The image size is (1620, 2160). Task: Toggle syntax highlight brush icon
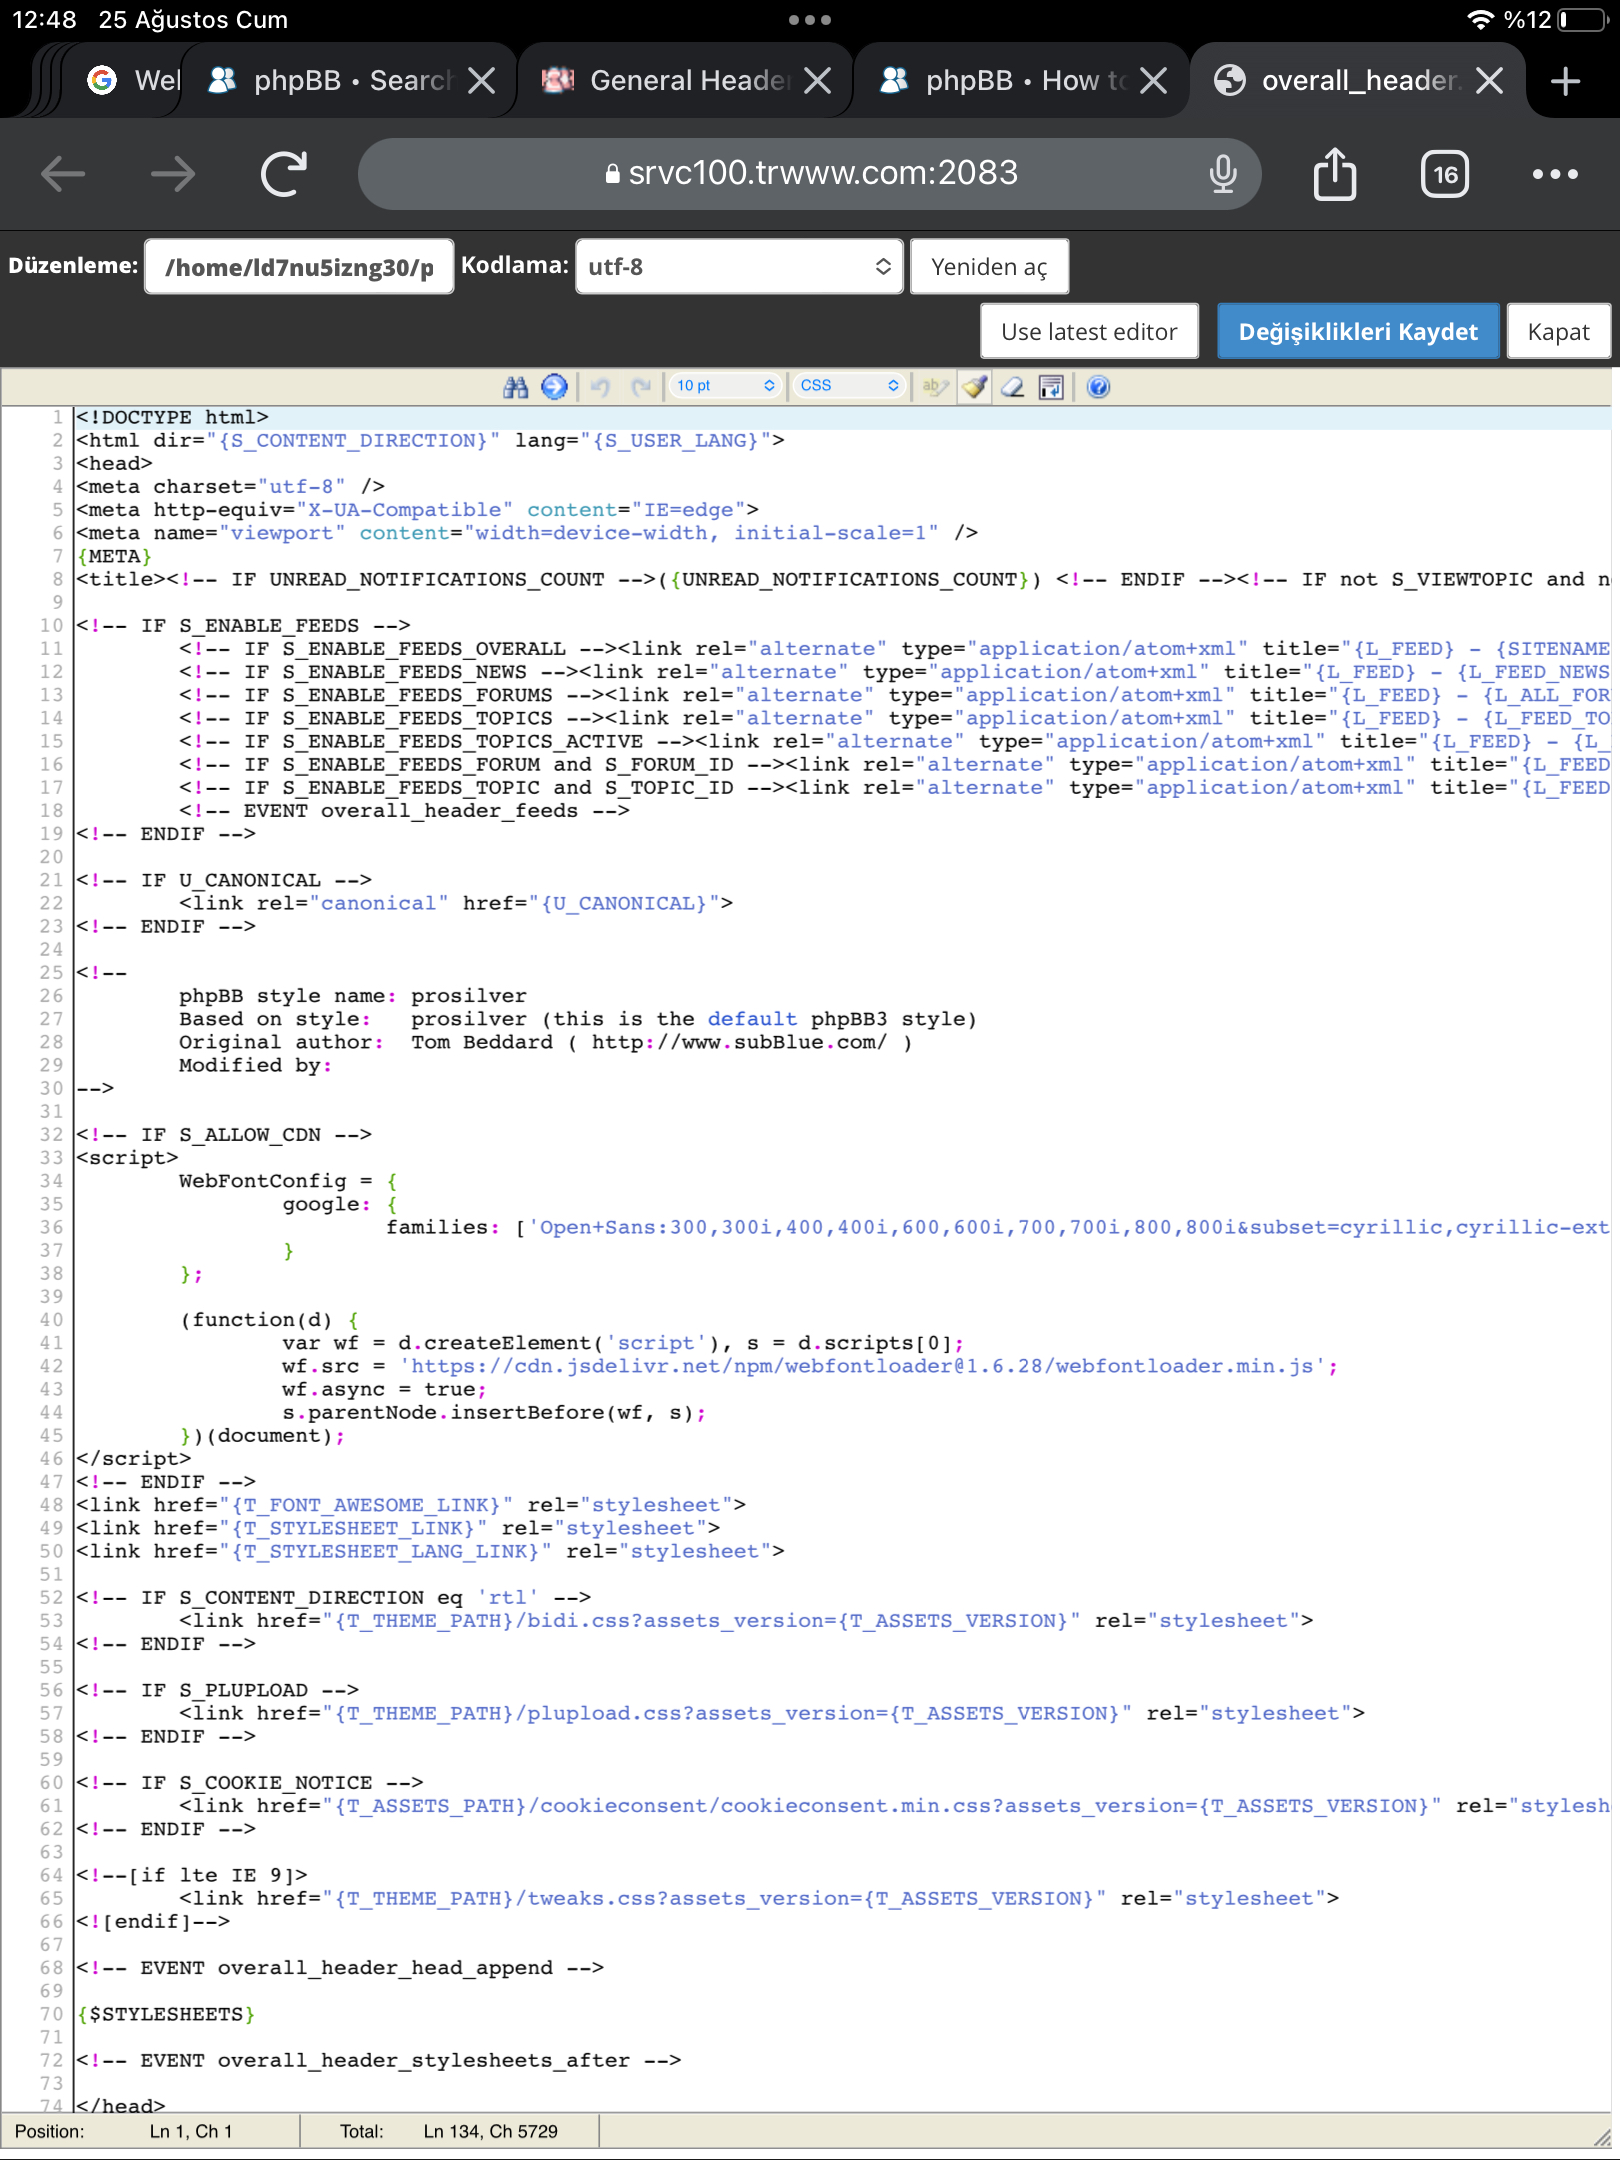click(x=975, y=387)
